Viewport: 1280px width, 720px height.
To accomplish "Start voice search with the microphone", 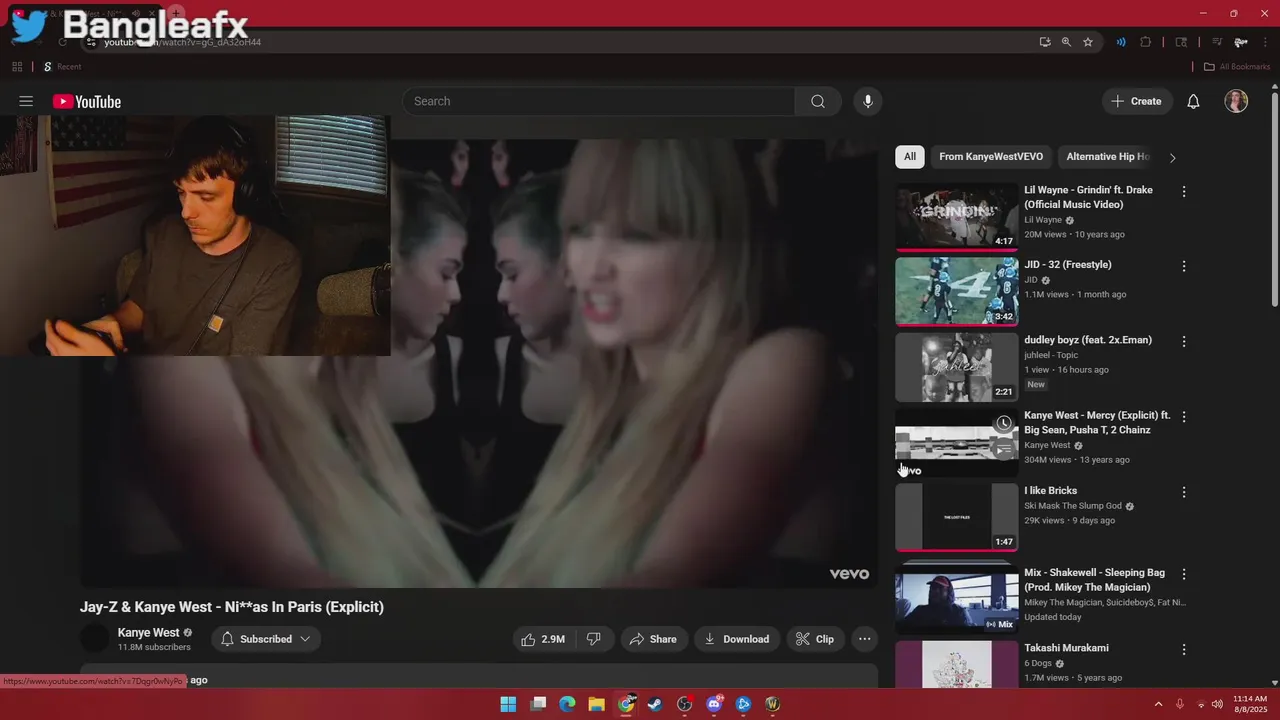I will tap(868, 101).
